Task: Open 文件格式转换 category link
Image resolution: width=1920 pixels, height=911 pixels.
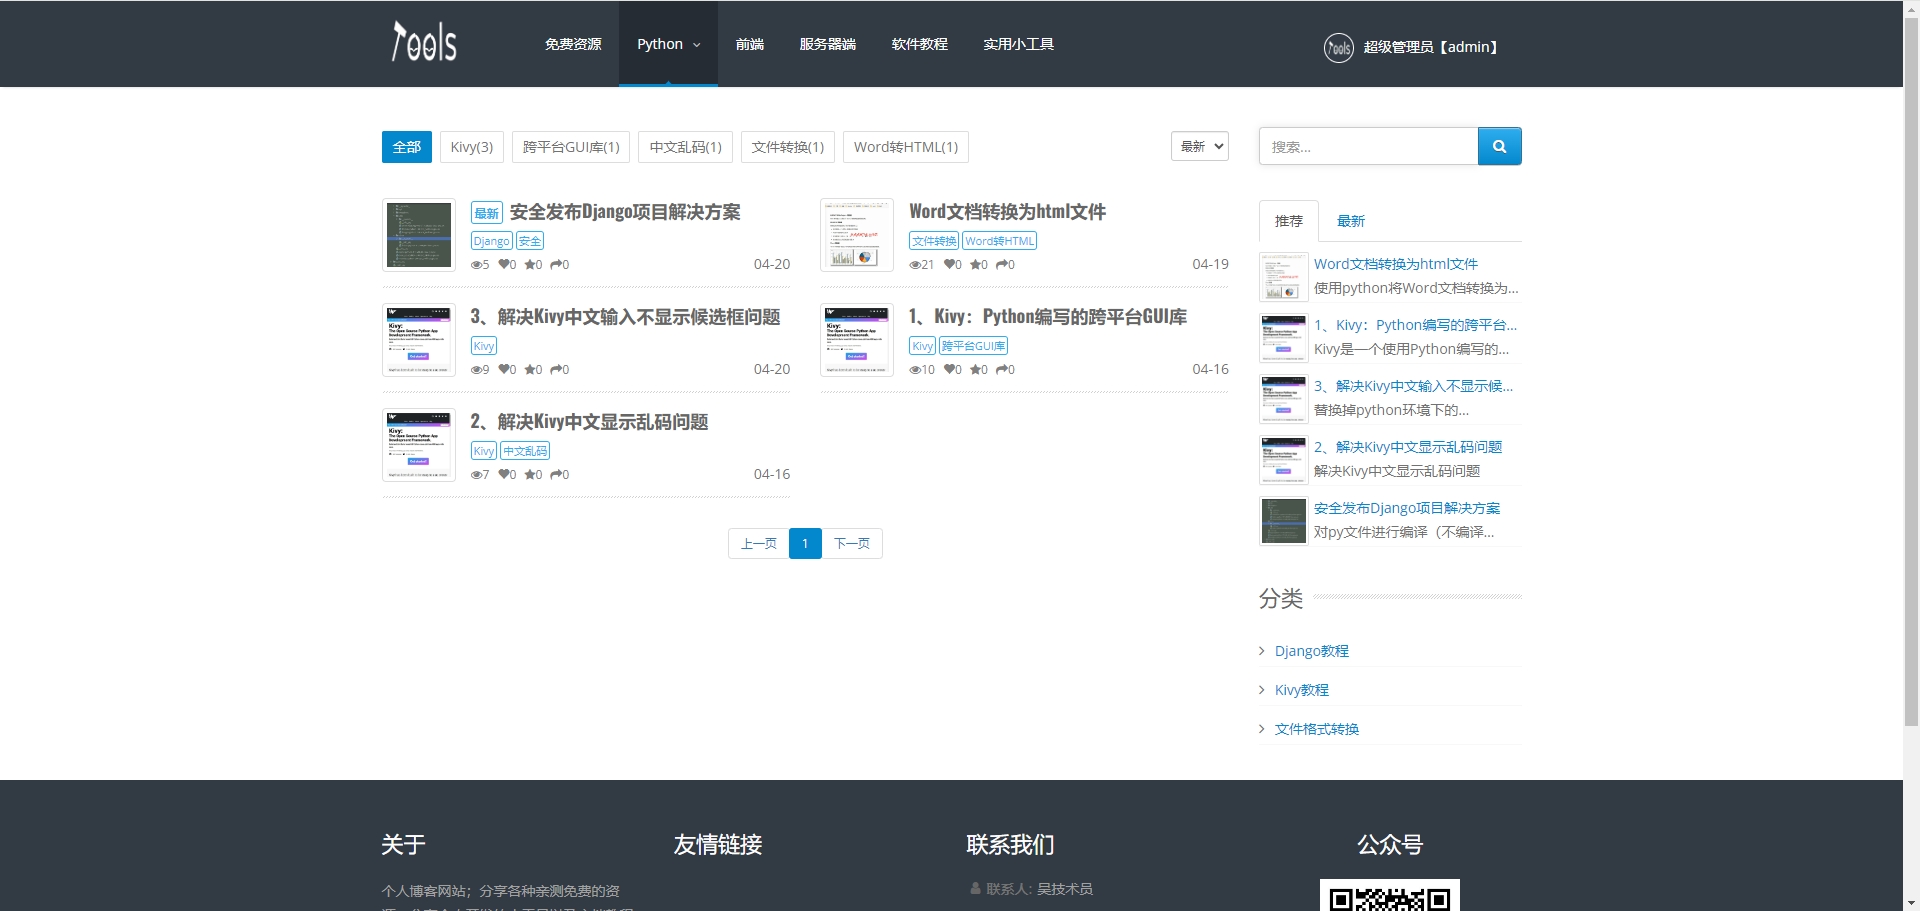Action: click(x=1317, y=729)
